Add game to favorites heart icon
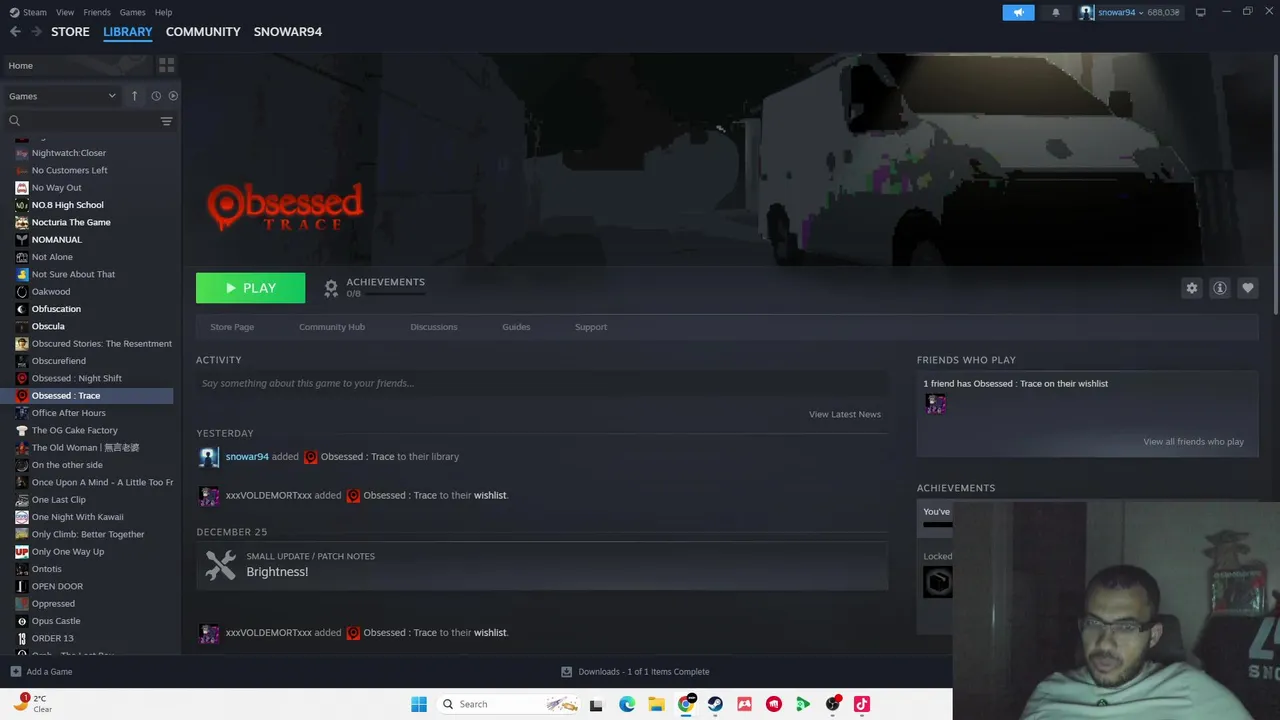 1247,288
